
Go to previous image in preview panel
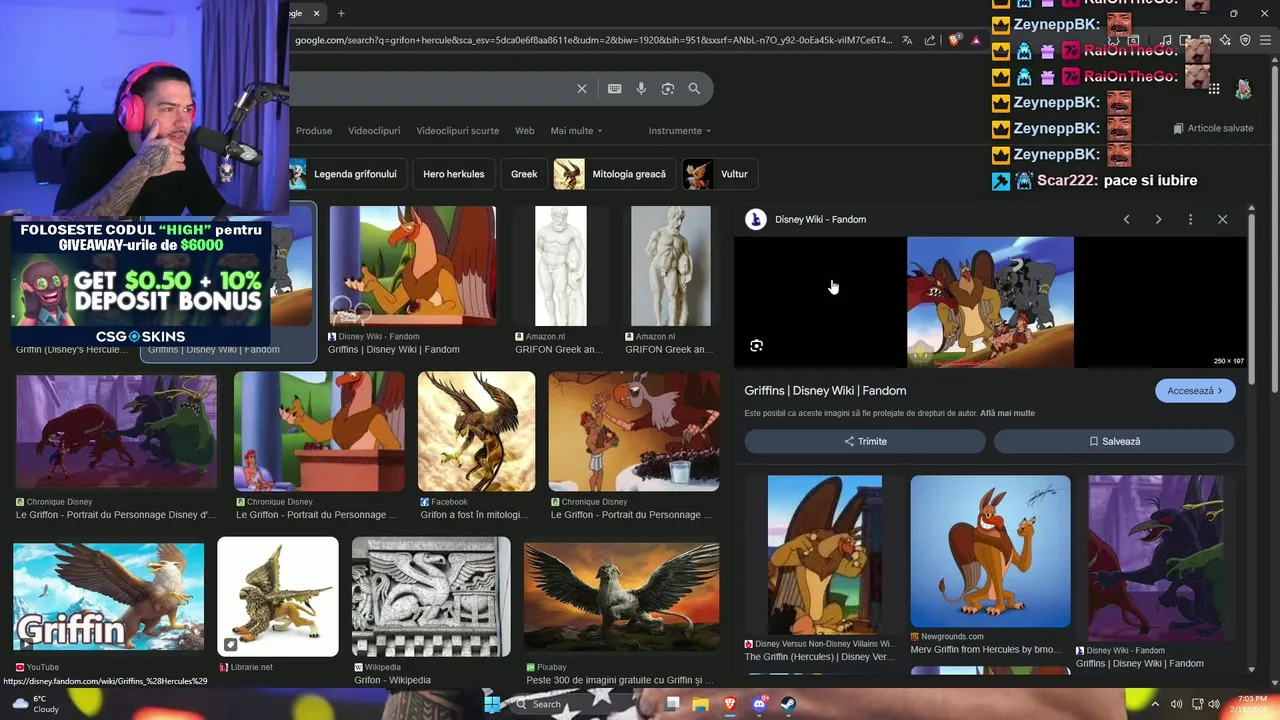pyautogui.click(x=1126, y=219)
